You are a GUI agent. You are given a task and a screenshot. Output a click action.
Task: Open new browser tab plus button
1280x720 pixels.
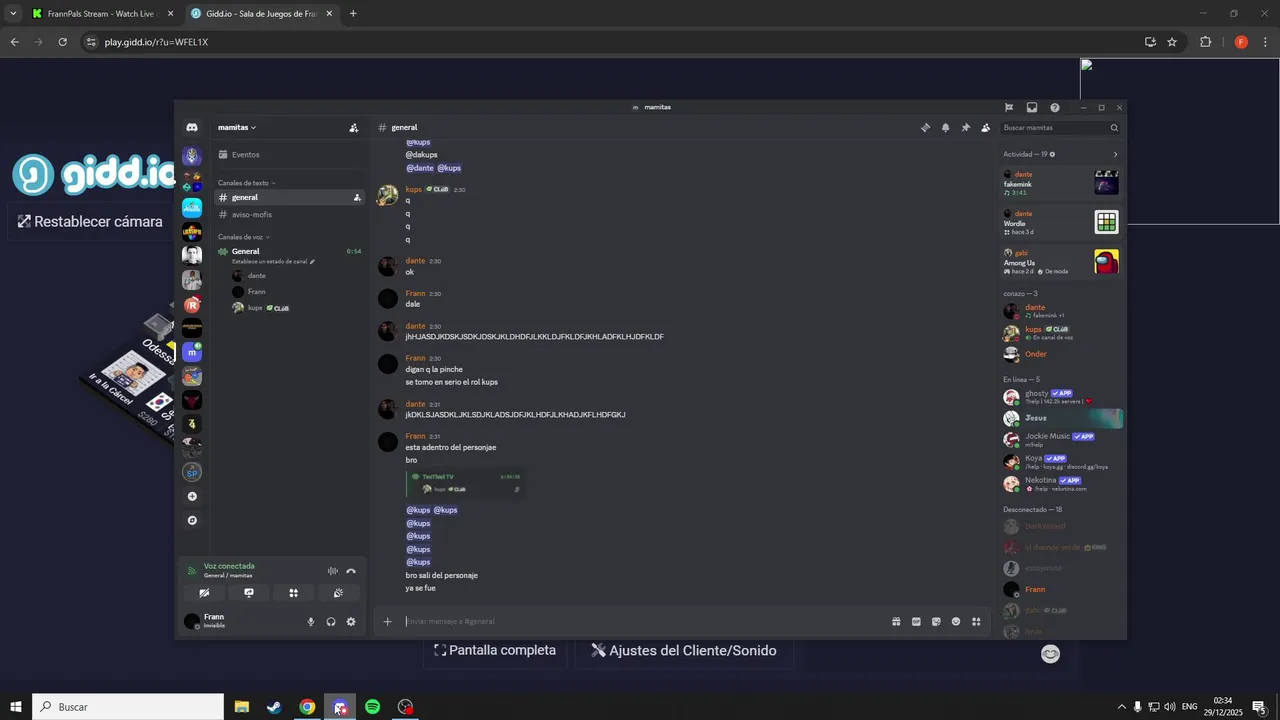tap(353, 14)
